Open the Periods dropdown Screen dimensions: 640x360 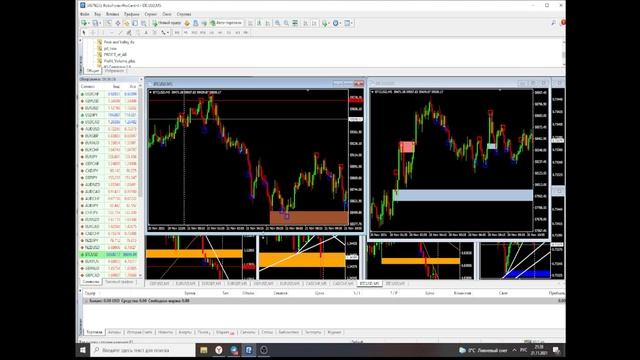pos(336,23)
